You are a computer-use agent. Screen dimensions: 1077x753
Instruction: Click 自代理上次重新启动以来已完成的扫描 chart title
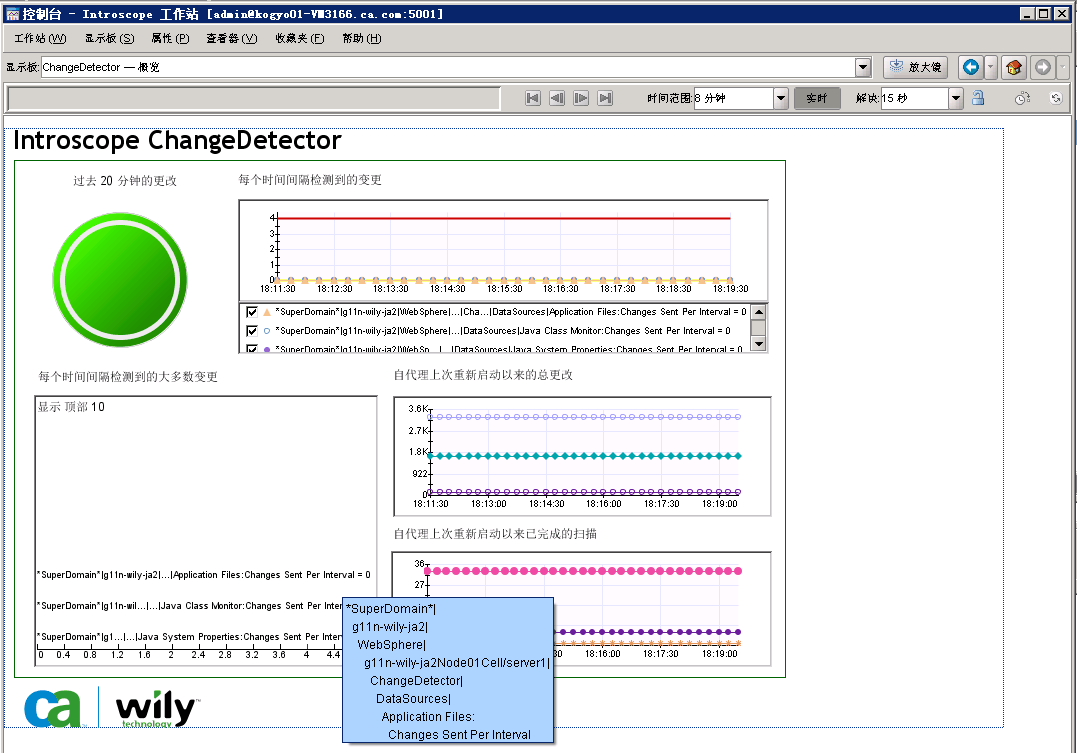click(495, 534)
